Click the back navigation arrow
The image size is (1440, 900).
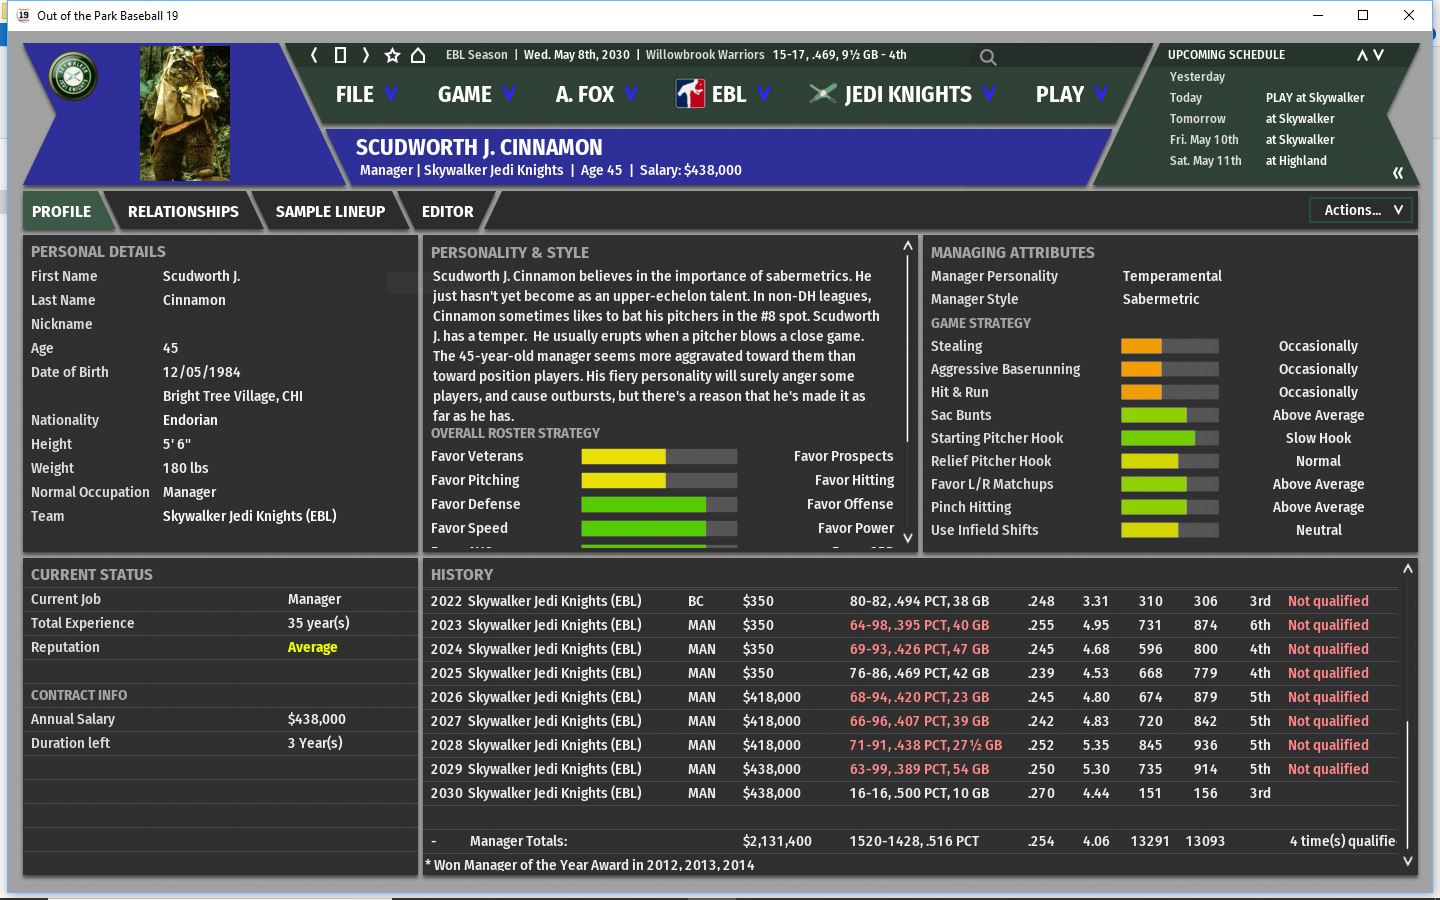point(314,55)
